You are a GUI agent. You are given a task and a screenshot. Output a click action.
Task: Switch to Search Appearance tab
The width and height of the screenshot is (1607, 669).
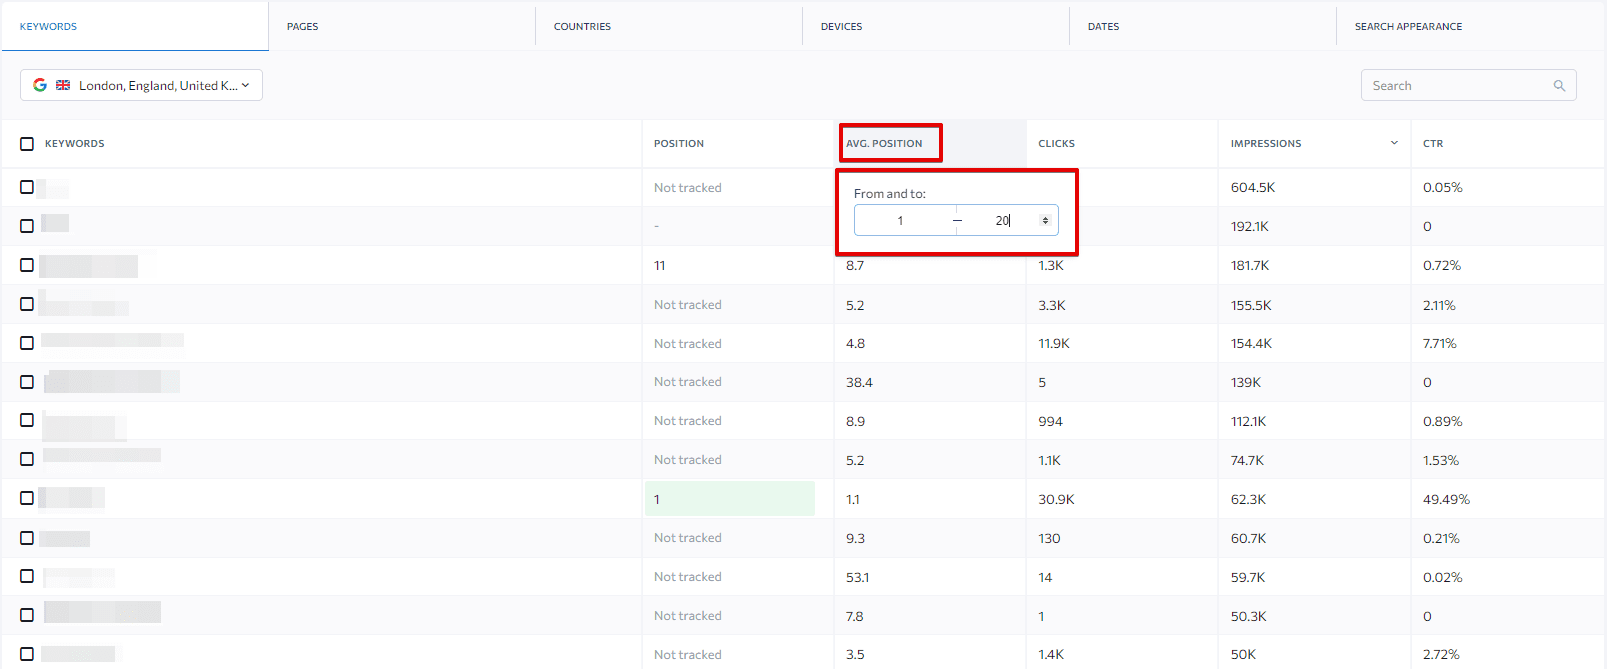[x=1470, y=26]
